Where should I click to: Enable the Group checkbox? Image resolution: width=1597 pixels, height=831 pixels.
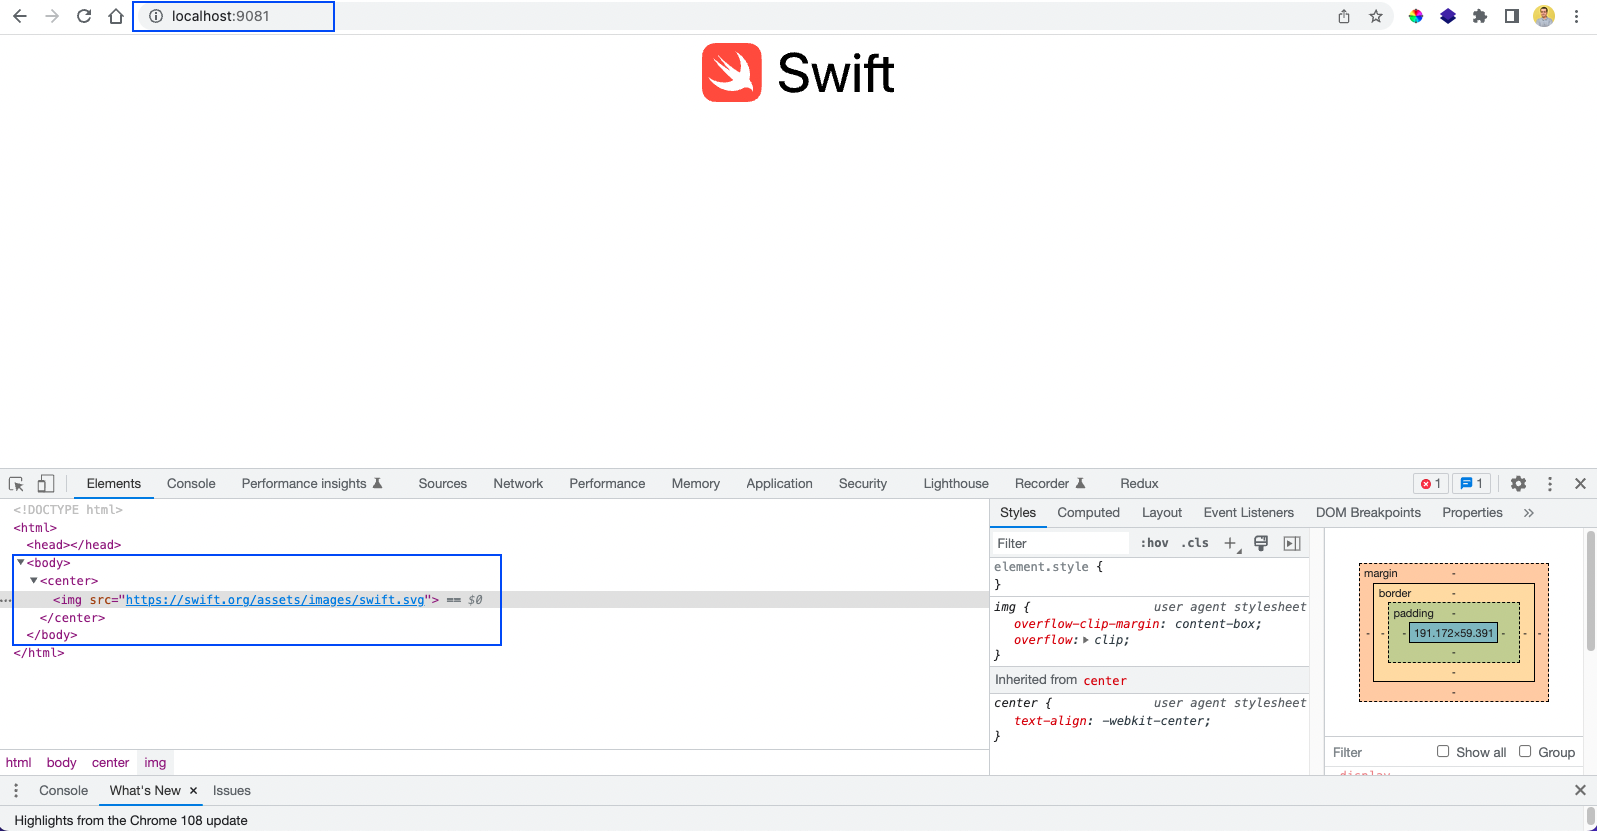(1525, 751)
